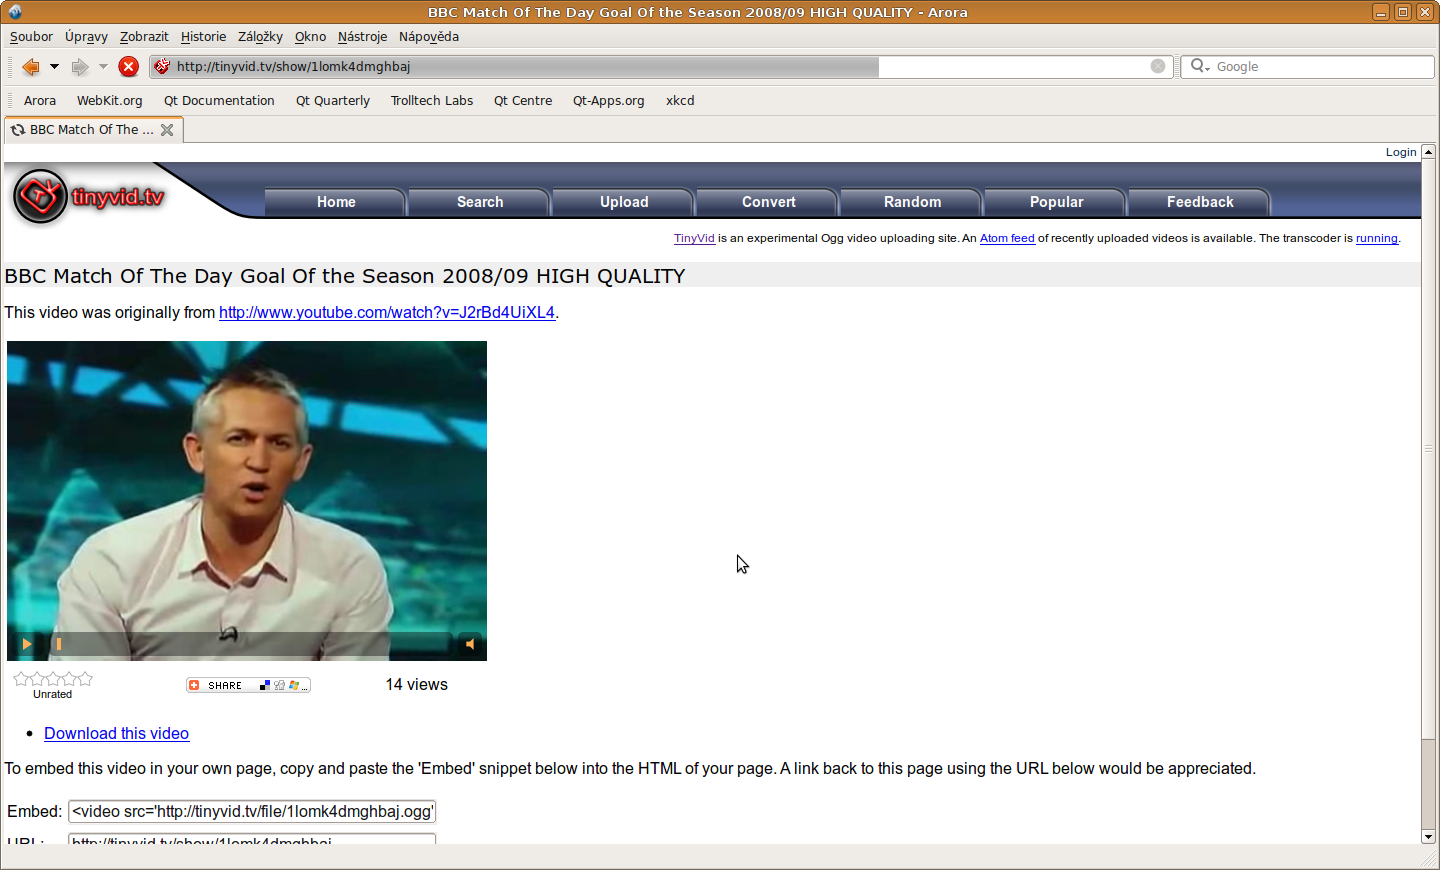
Task: Select the BBC Match Of The... tab
Action: pos(92,130)
